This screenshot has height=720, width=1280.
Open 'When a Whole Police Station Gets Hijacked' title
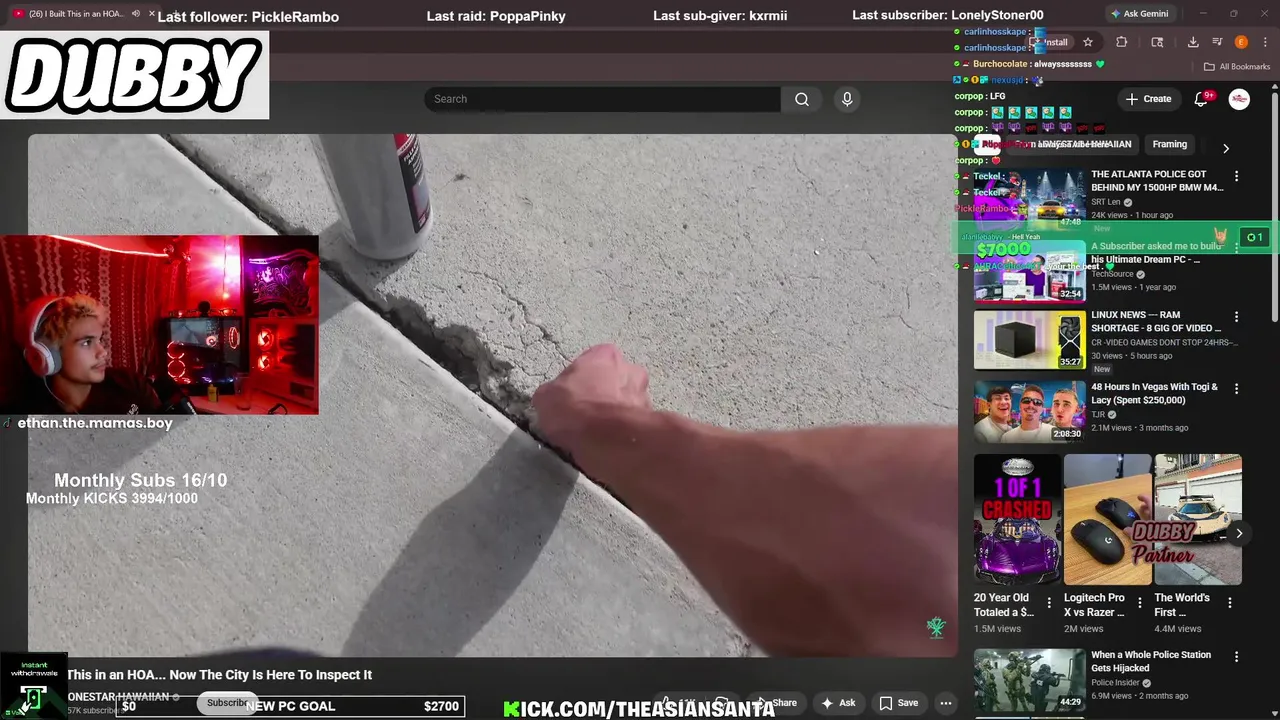point(1151,661)
